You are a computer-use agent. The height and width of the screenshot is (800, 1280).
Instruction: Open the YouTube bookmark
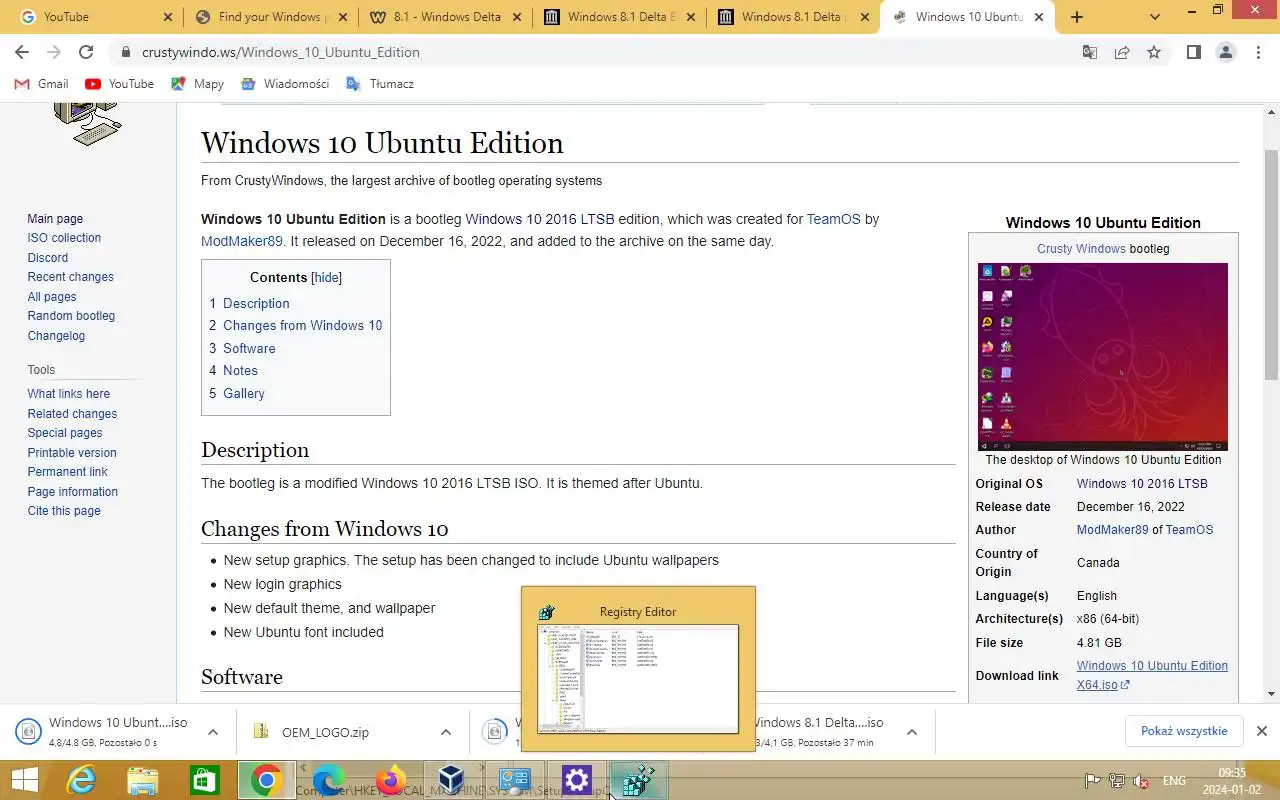[120, 84]
